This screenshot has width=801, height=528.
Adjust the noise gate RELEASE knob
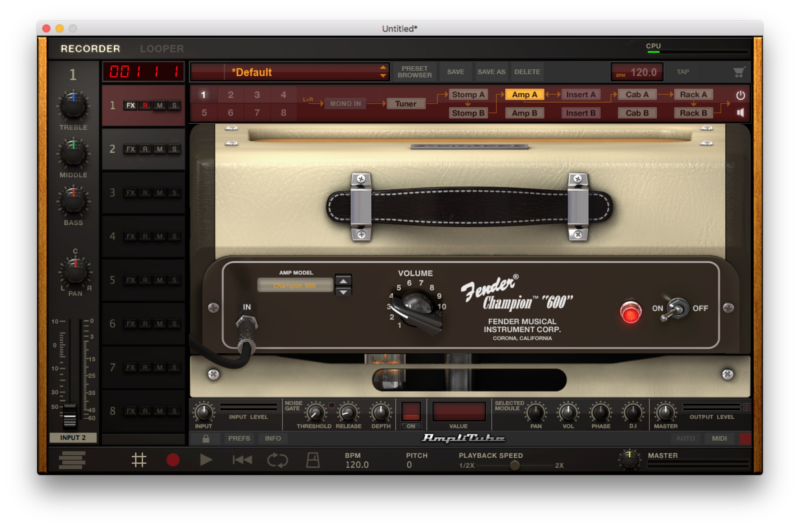[x=348, y=412]
